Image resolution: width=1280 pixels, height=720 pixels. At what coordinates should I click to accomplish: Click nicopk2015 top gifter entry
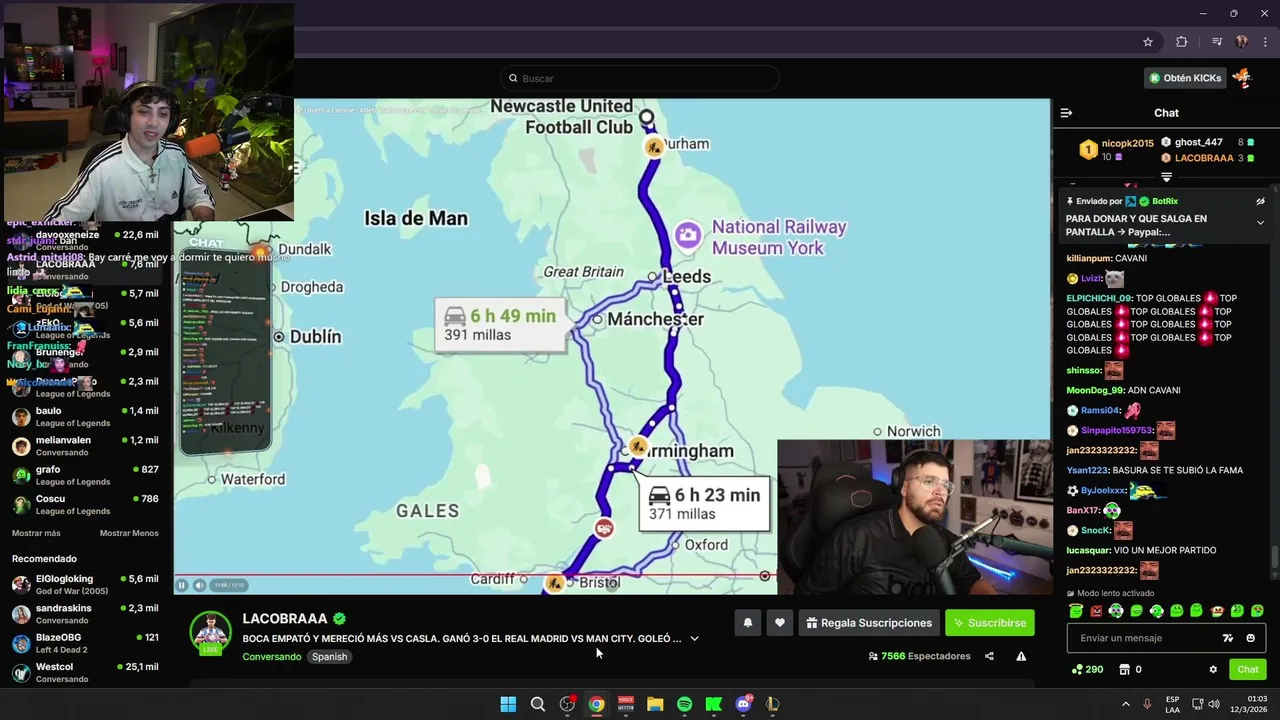click(1115, 150)
